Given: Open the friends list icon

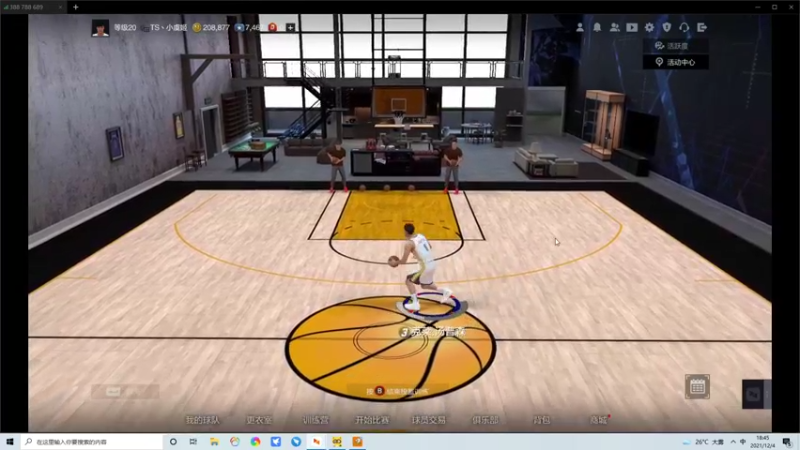Looking at the screenshot, I should pyautogui.click(x=614, y=28).
